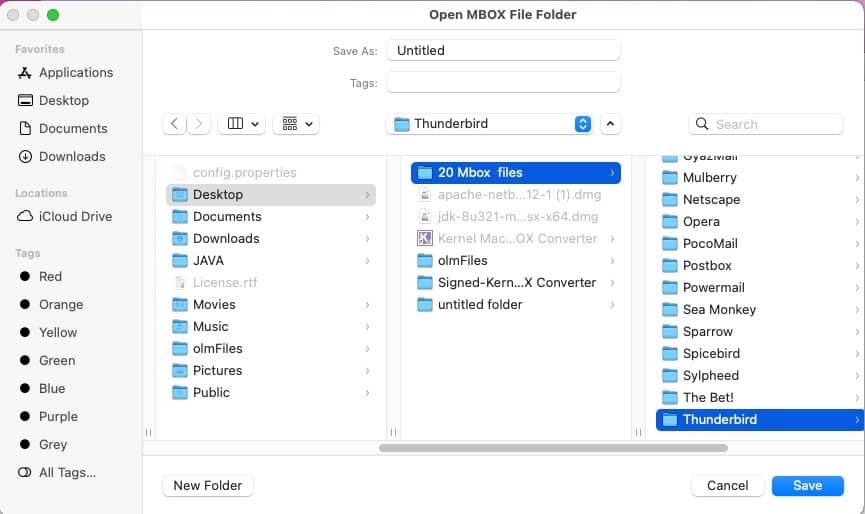865x514 pixels.
Task: Open olmFiles folder in first column
Action: click(271, 349)
